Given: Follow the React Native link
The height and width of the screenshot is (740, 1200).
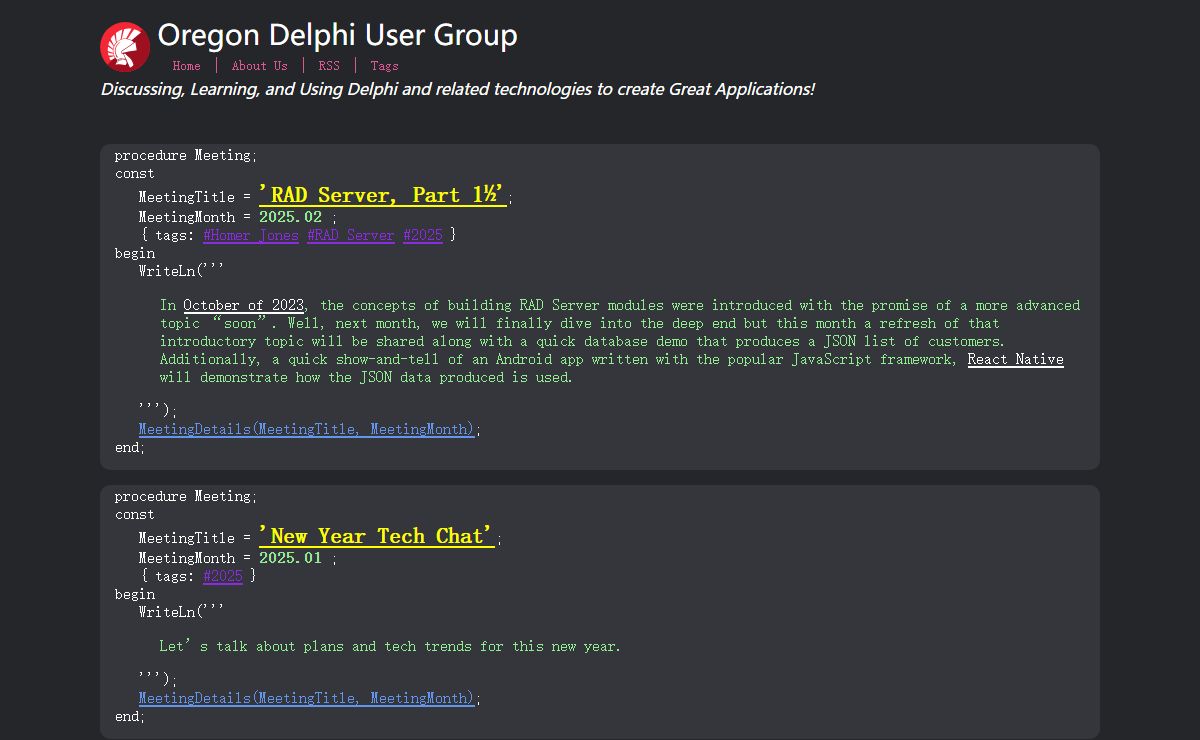Looking at the screenshot, I should pos(1015,359).
